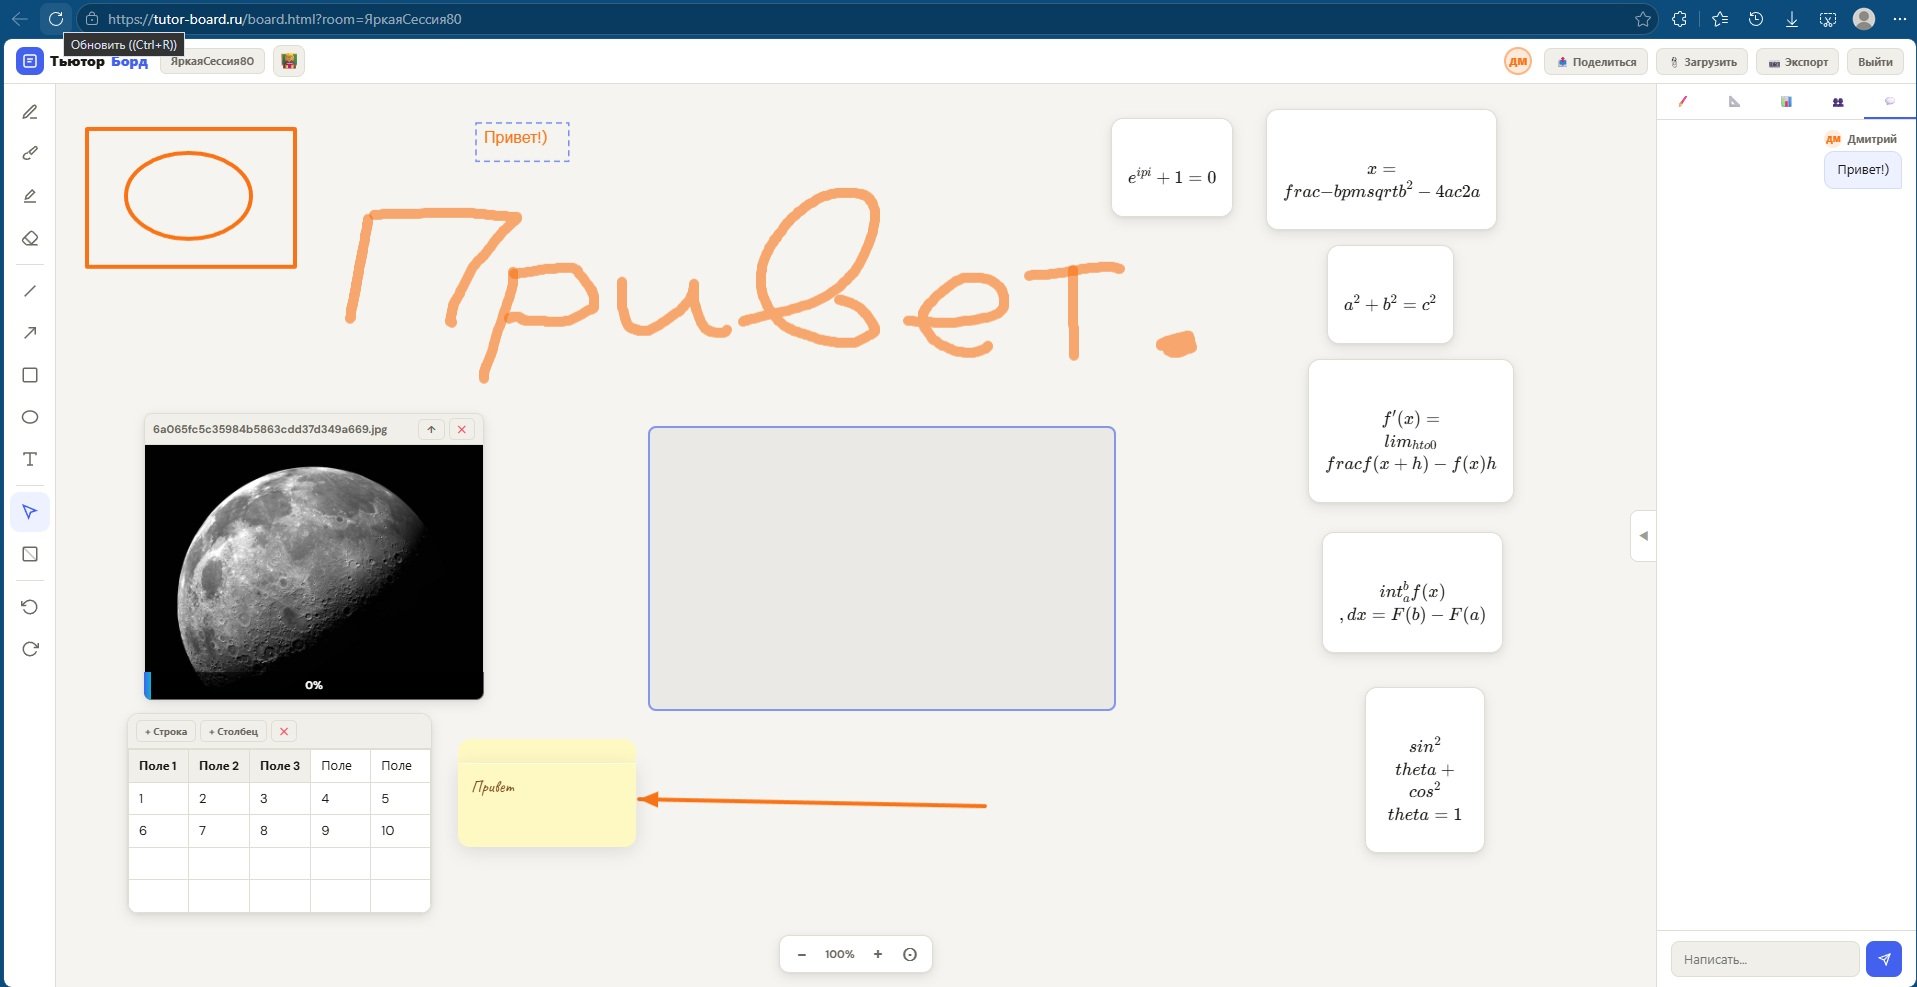The width and height of the screenshot is (1917, 987).
Task: Click the Redo icon in left toolbar
Action: (x=30, y=649)
